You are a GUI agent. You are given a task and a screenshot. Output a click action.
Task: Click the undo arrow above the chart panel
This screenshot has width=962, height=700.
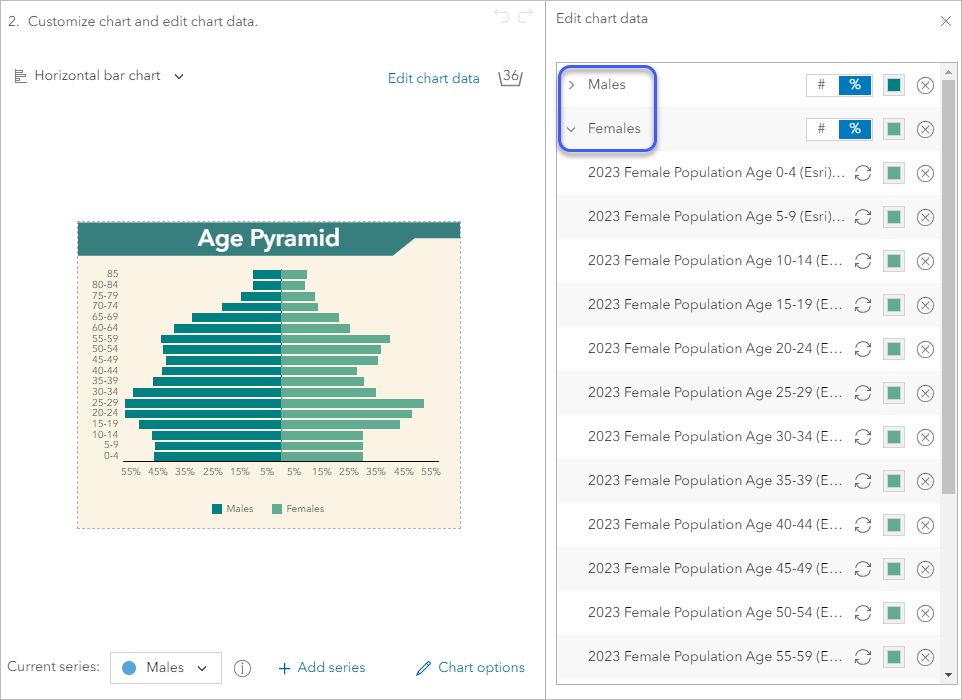pos(501,16)
